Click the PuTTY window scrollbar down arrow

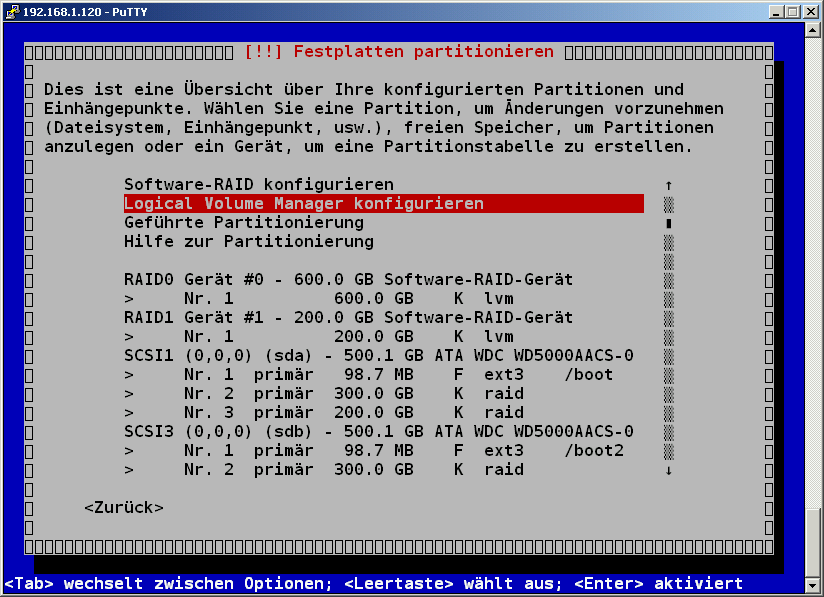pyautogui.click(x=814, y=587)
